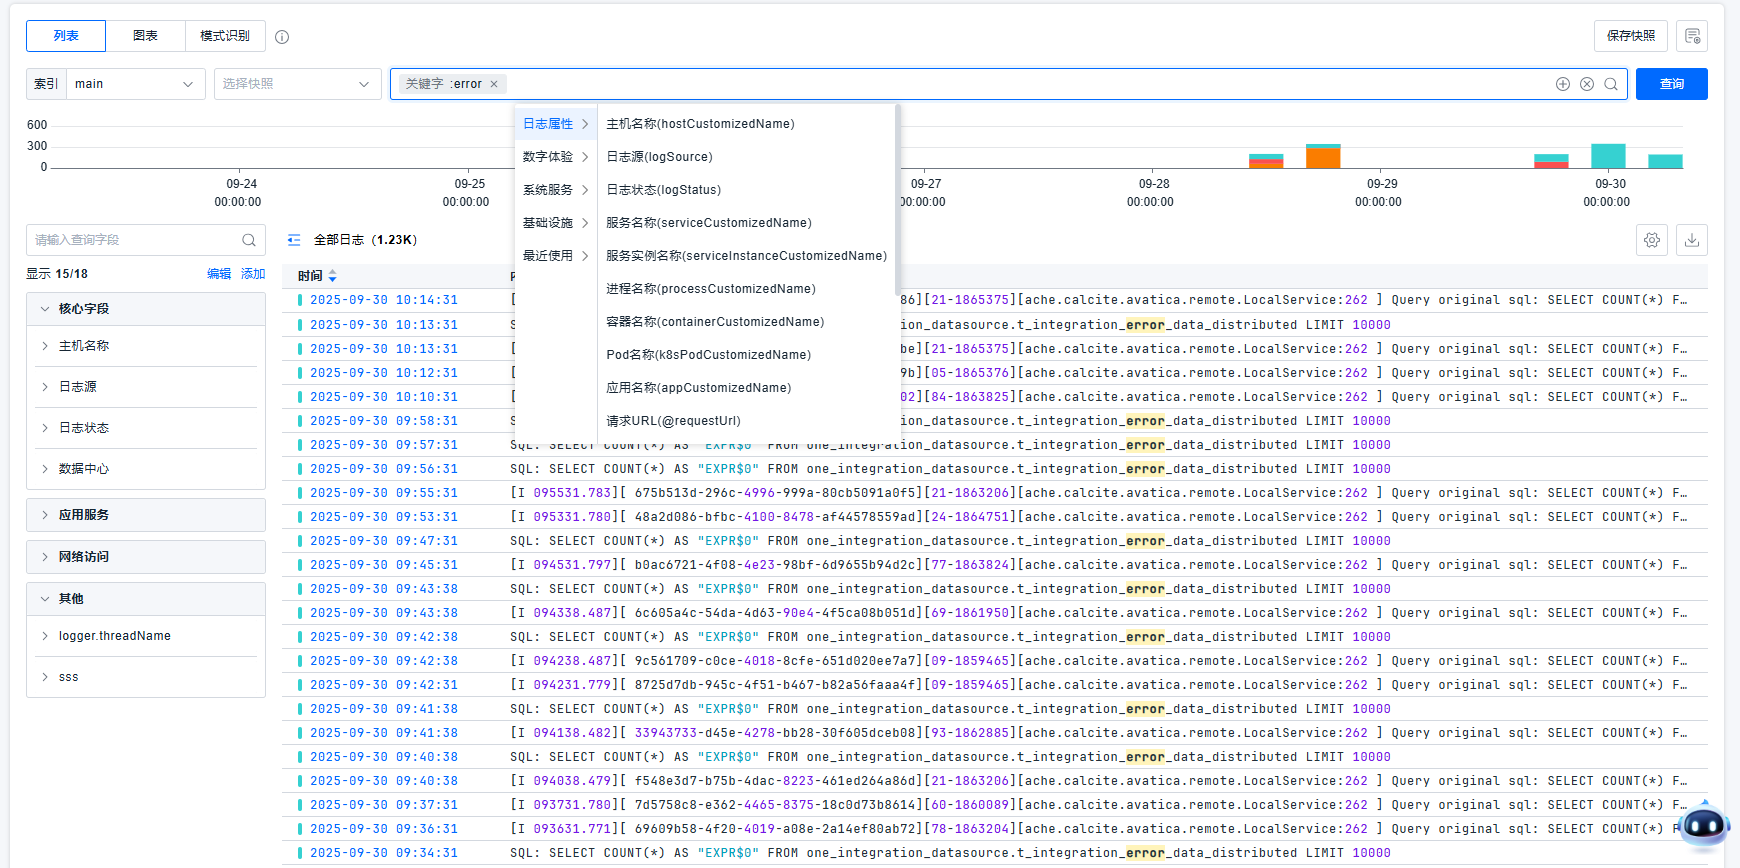This screenshot has width=1740, height=868.
Task: Click the 查询 button
Action: point(1671,84)
